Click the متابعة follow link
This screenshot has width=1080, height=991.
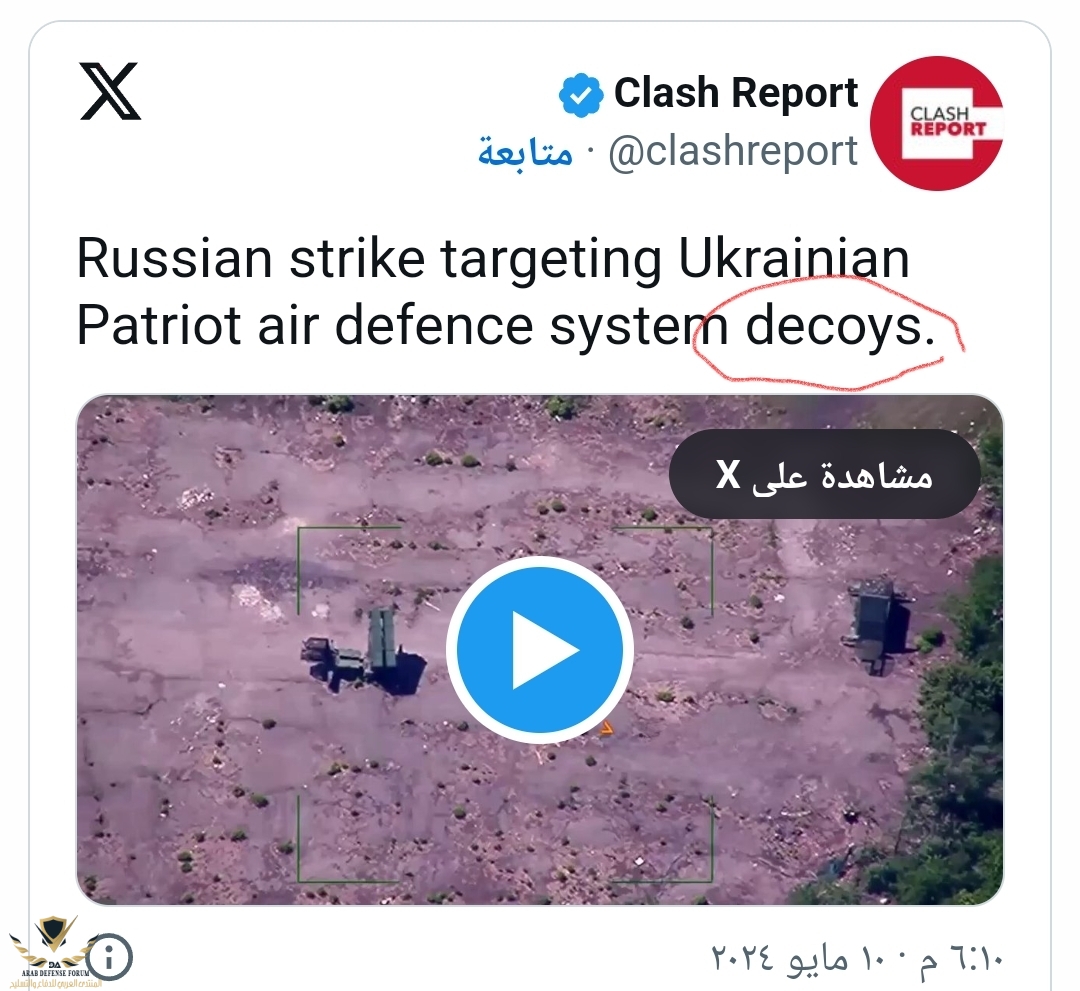coord(526,151)
